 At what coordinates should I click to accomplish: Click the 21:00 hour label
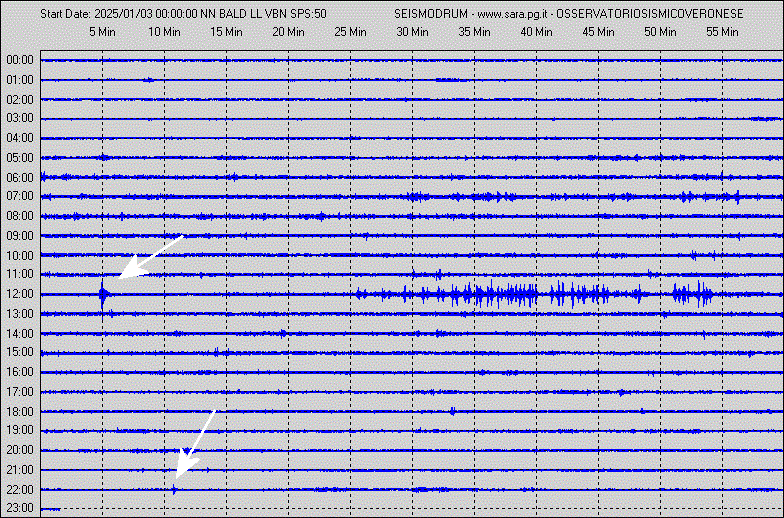pos(20,470)
